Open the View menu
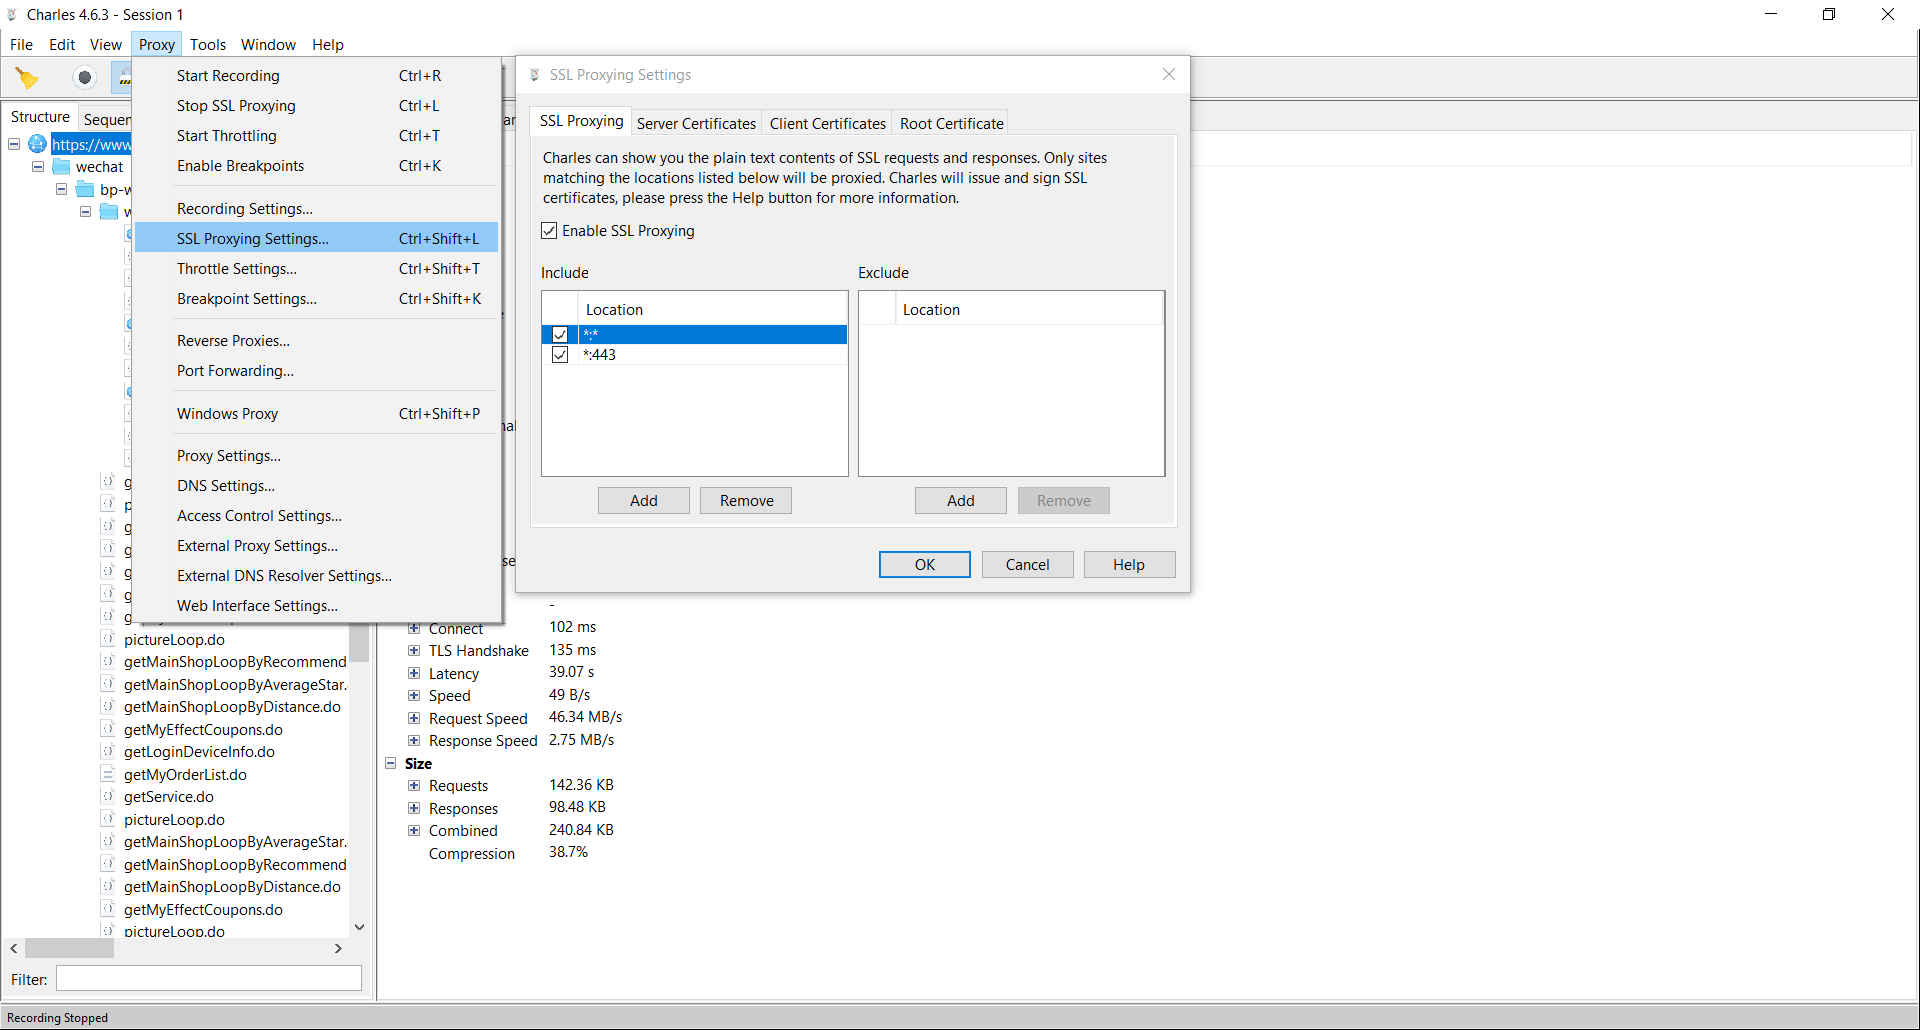This screenshot has width=1920, height=1030. tap(106, 45)
